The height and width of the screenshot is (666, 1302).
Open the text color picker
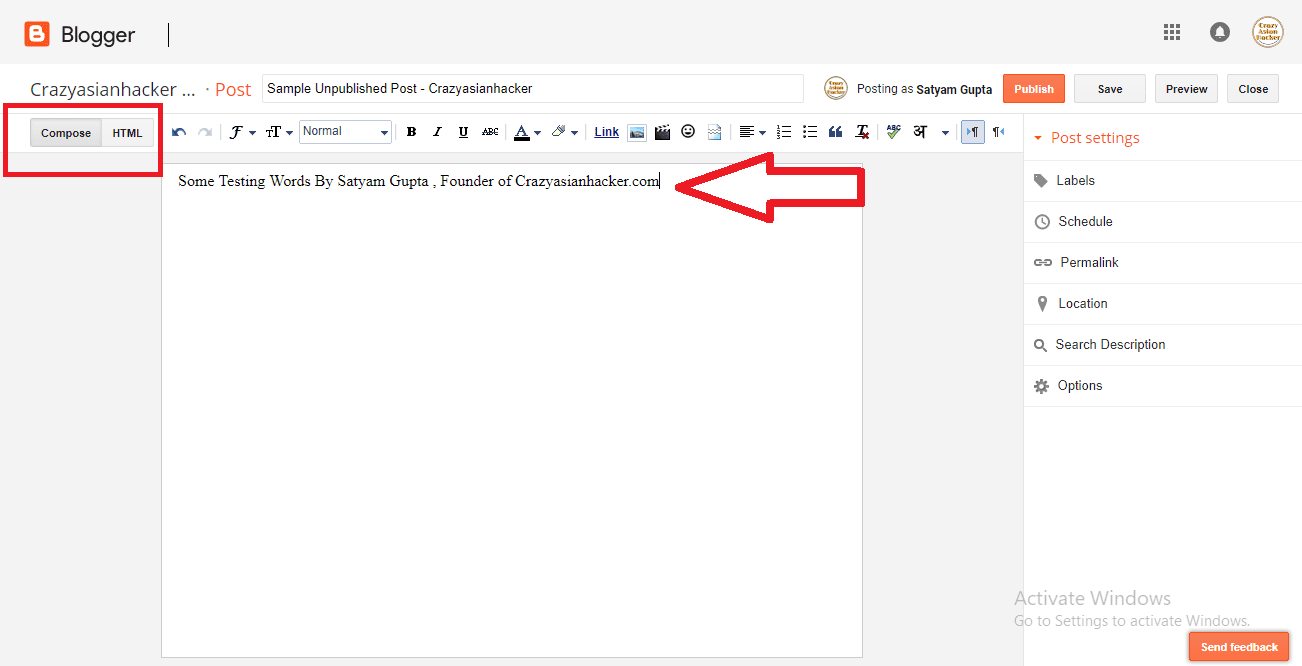pyautogui.click(x=523, y=131)
